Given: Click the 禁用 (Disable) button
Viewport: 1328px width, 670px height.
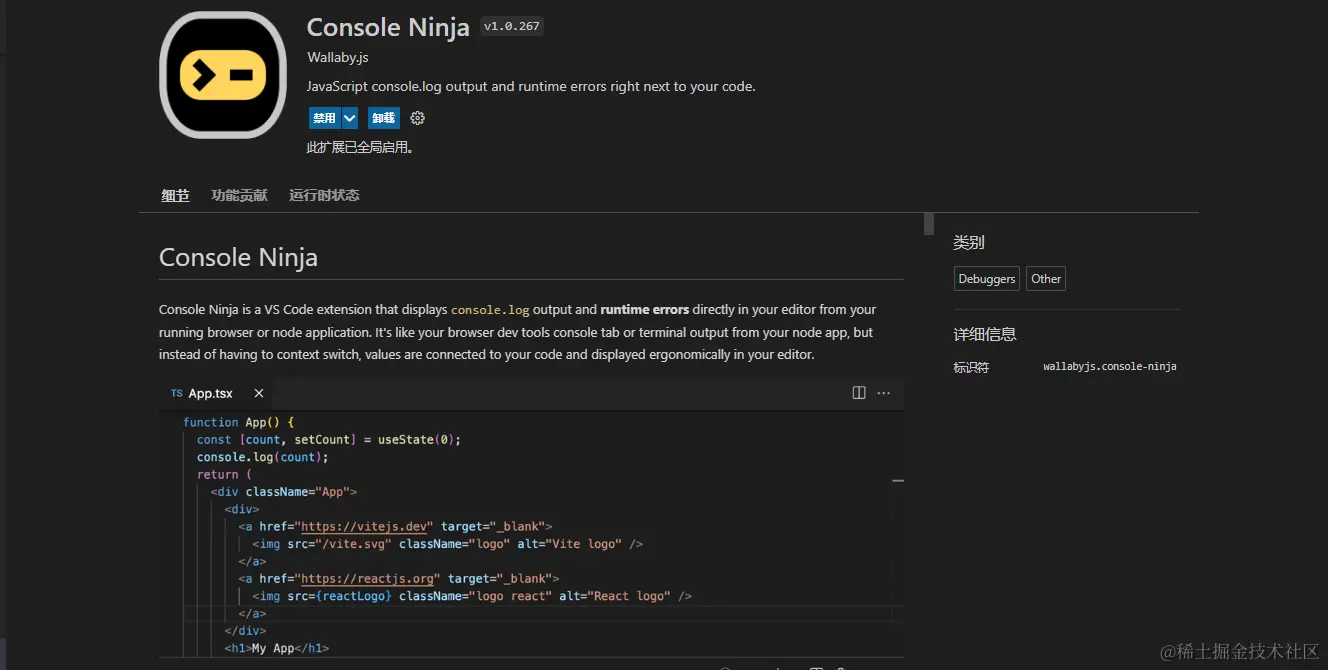Looking at the screenshot, I should click(324, 118).
